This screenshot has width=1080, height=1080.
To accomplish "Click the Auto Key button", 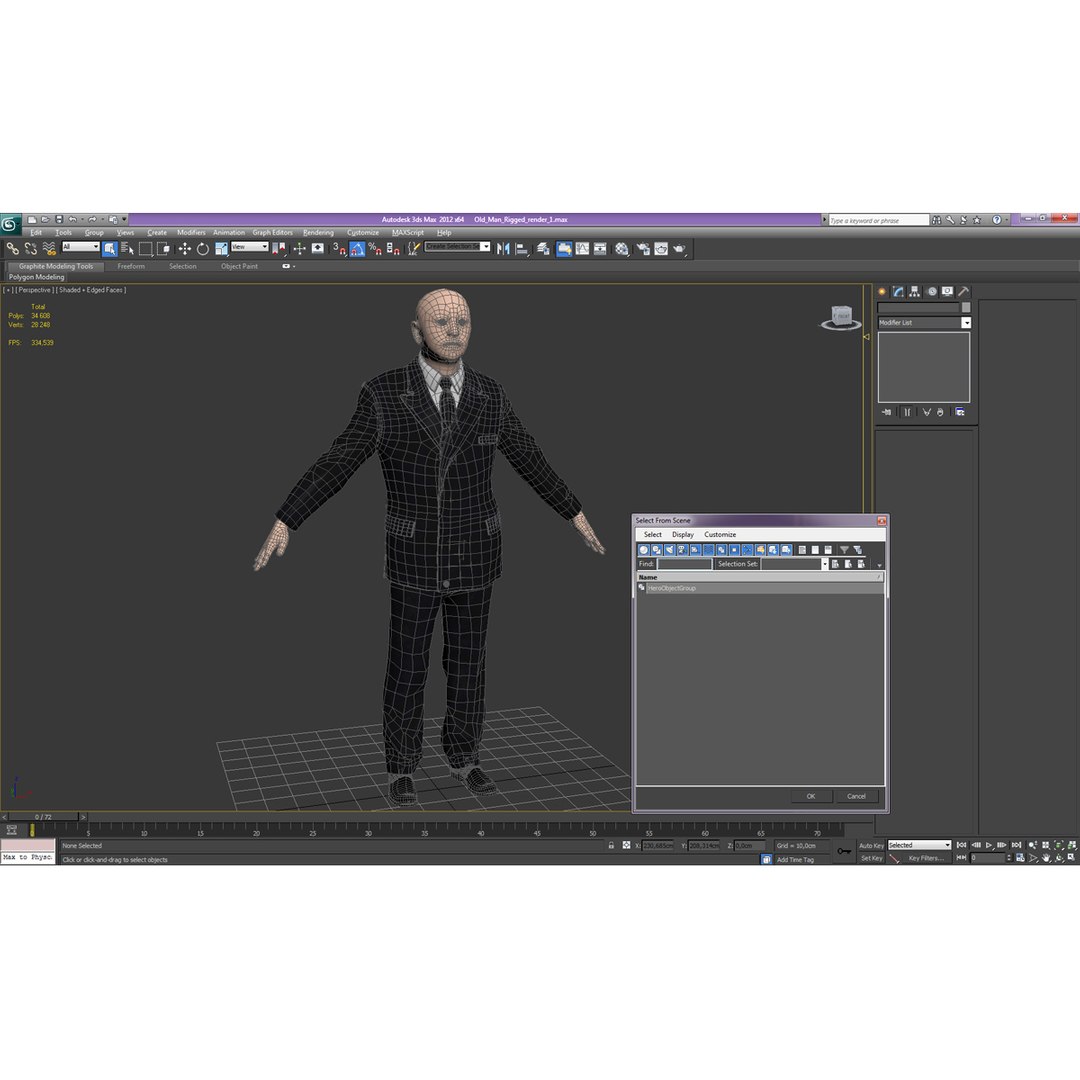I will tap(871, 846).
